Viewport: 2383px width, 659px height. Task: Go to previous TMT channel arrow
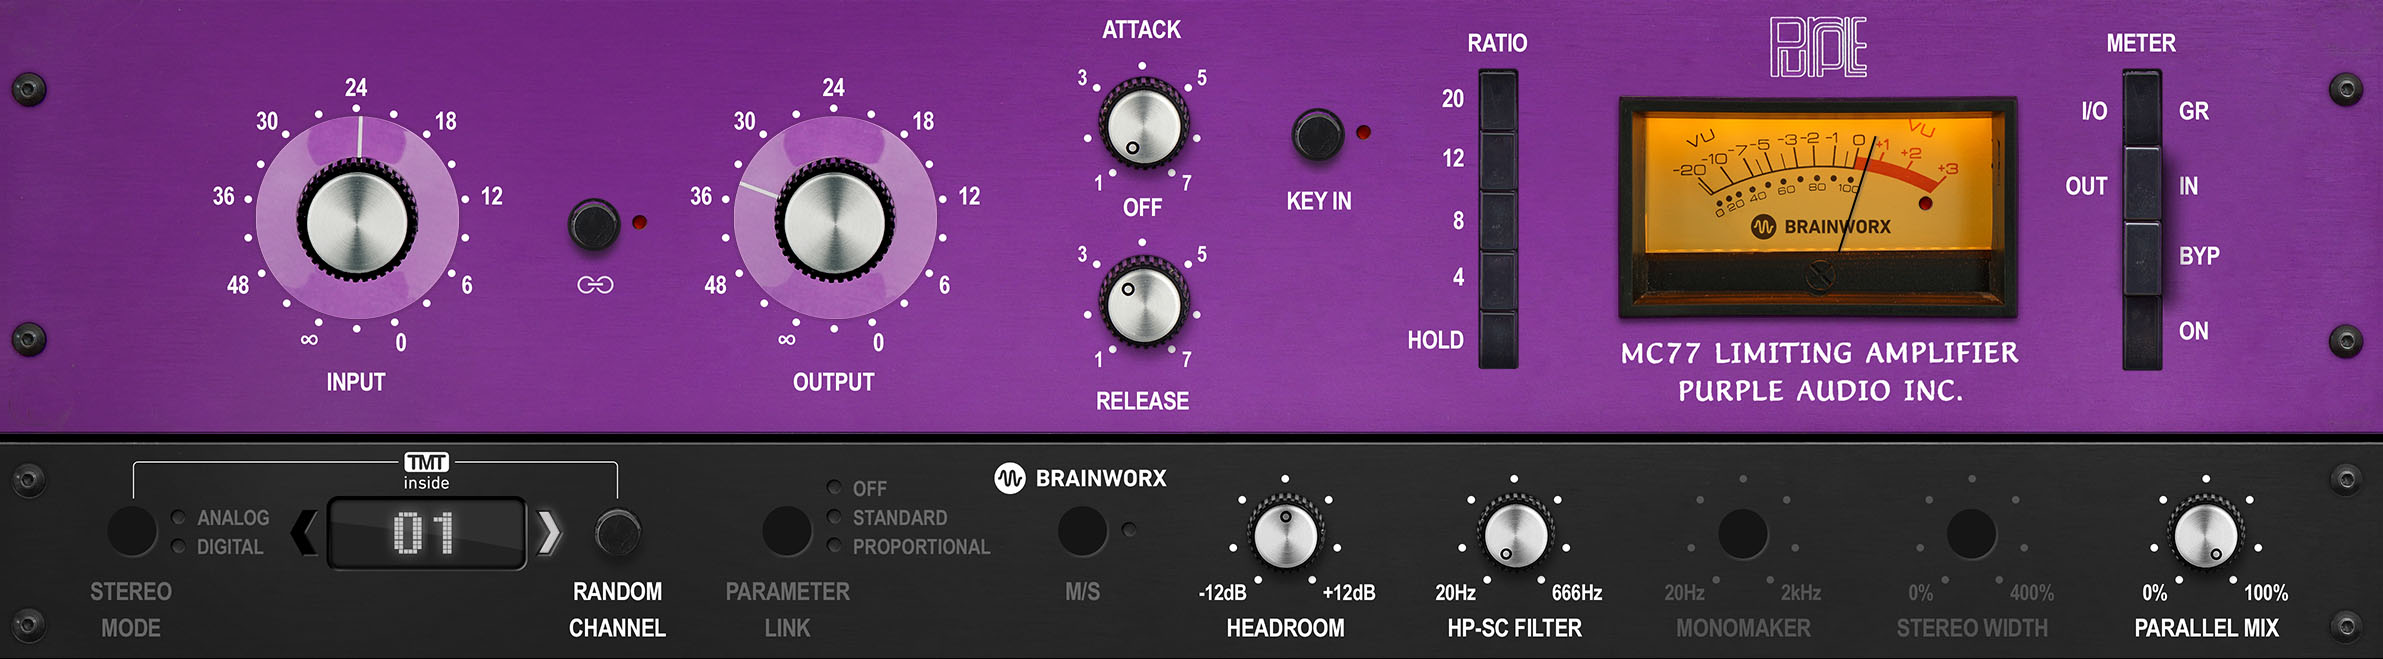tap(304, 533)
